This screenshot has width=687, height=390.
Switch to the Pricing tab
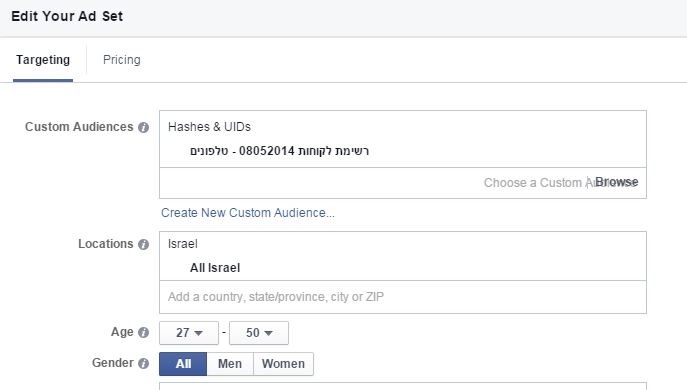pos(122,60)
